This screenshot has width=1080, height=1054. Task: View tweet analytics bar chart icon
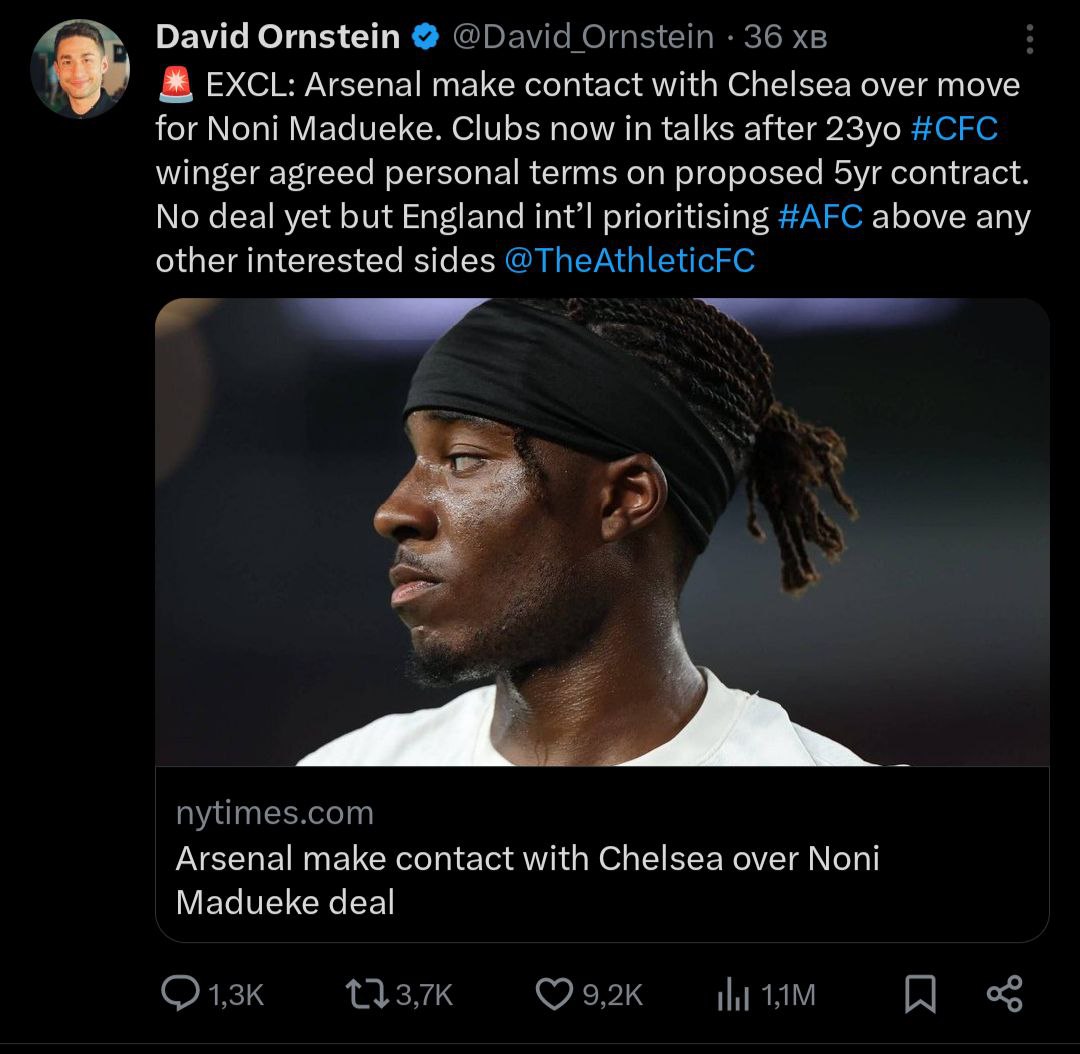[734, 994]
